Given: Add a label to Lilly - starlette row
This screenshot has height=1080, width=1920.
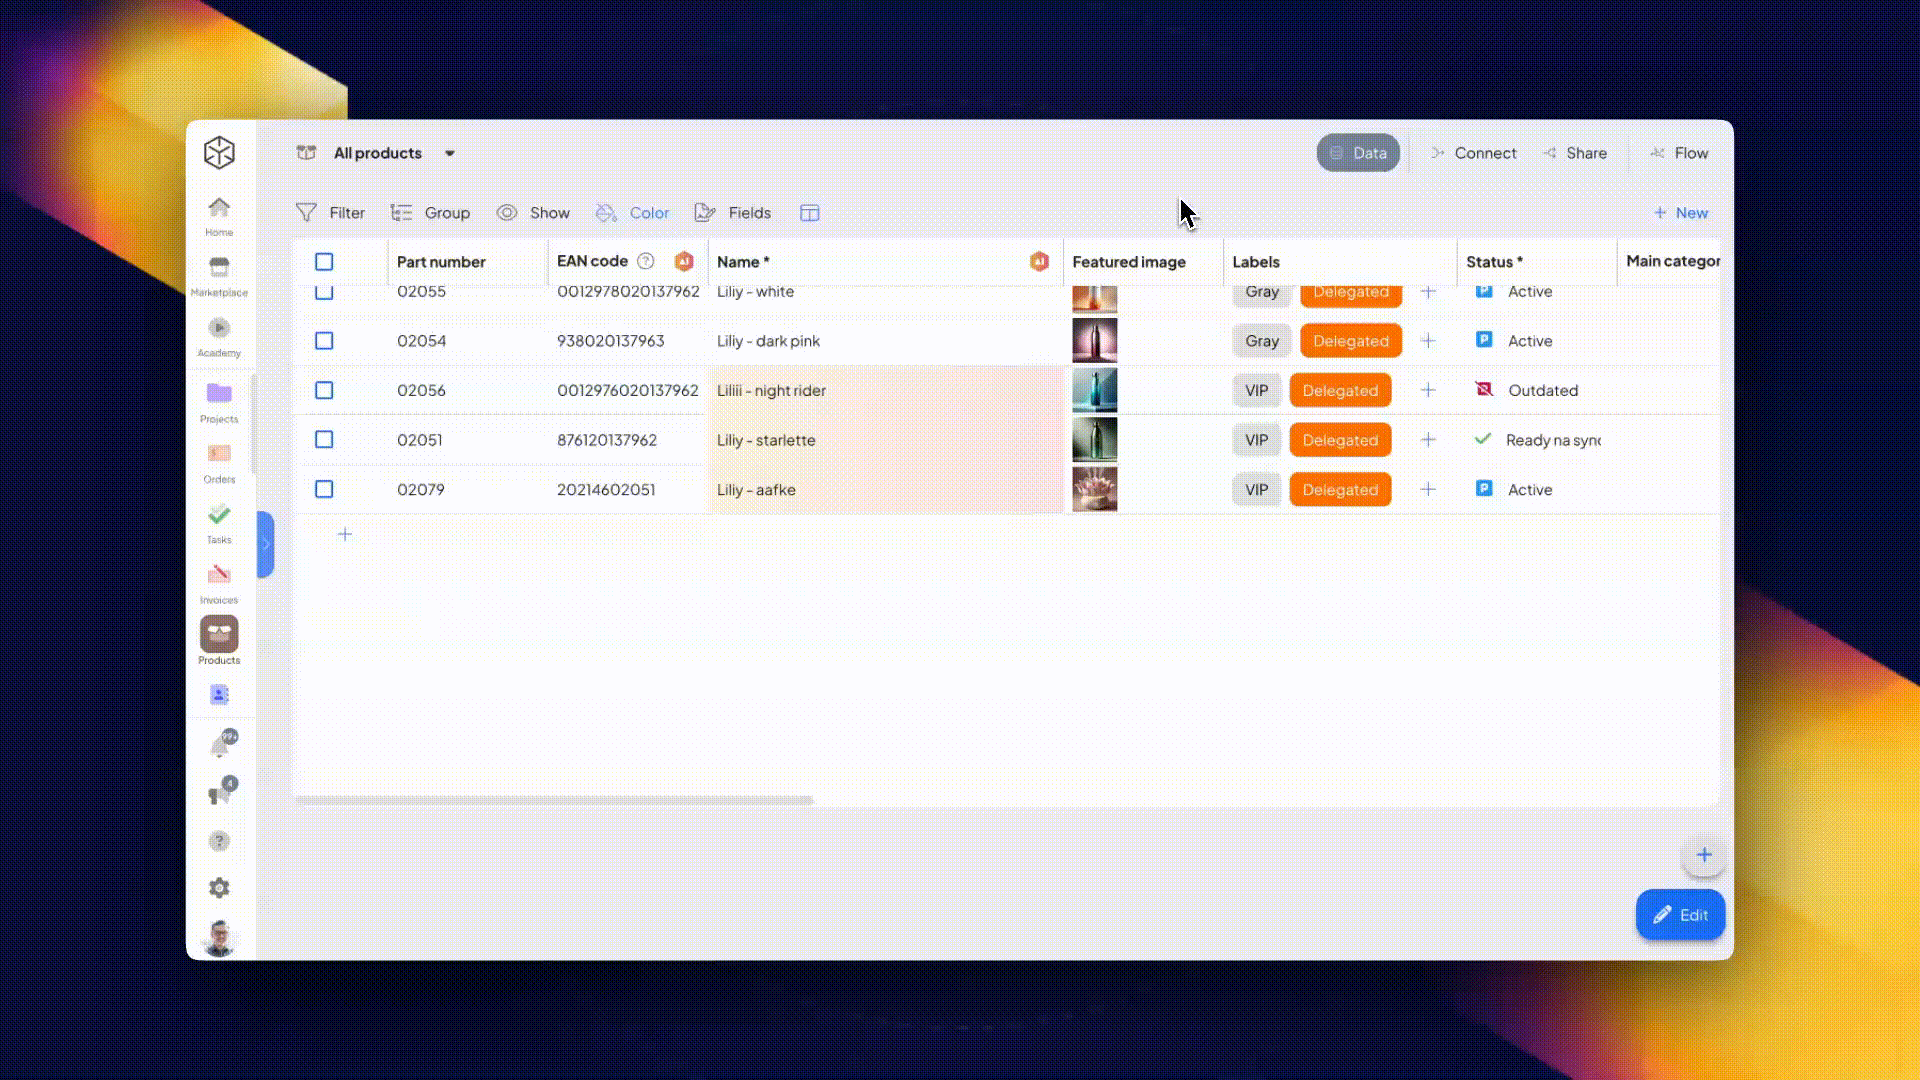Looking at the screenshot, I should tap(1428, 440).
